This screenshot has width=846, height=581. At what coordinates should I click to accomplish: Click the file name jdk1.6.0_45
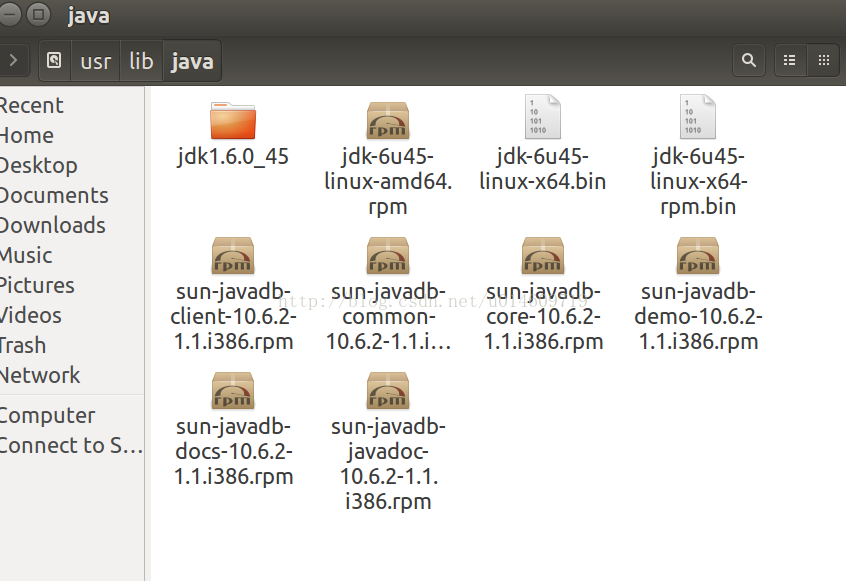(233, 156)
